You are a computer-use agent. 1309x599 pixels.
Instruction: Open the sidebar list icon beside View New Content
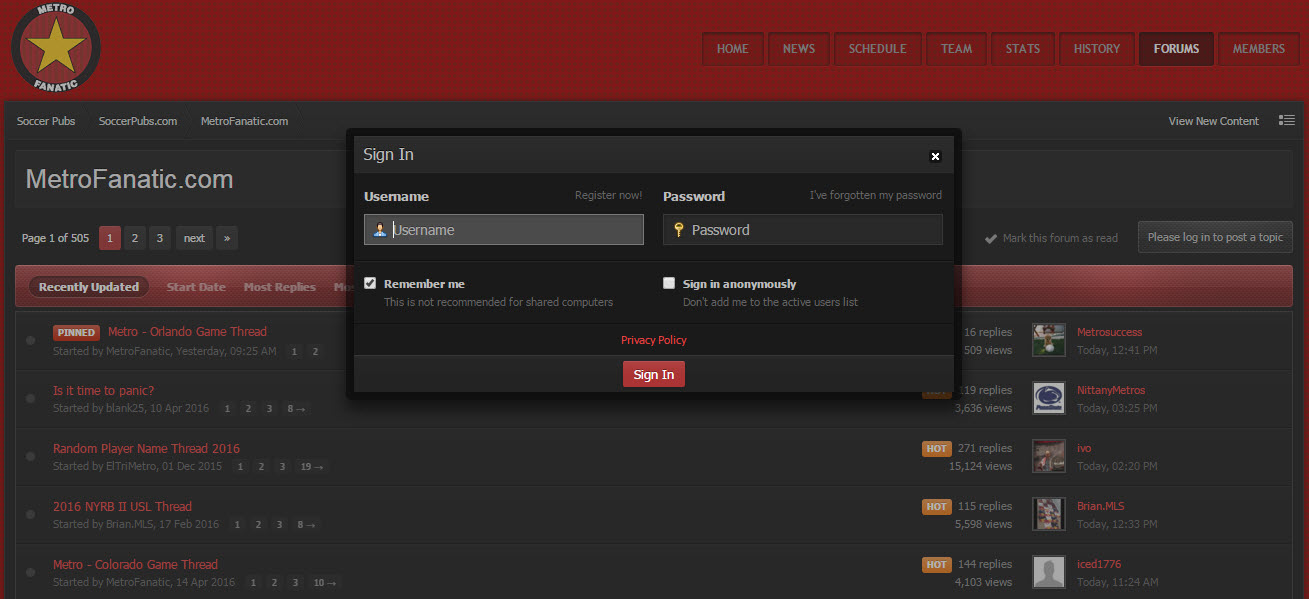[1287, 120]
